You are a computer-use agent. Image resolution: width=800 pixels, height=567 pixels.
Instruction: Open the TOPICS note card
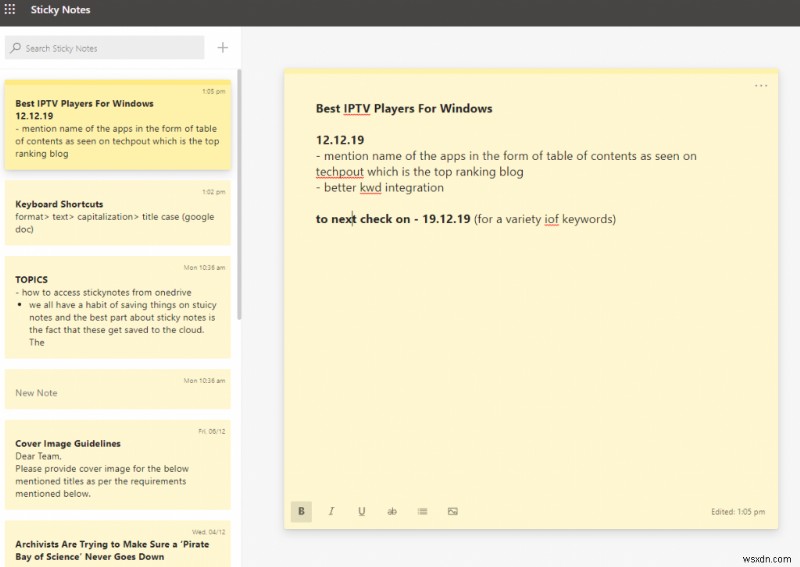coord(118,307)
